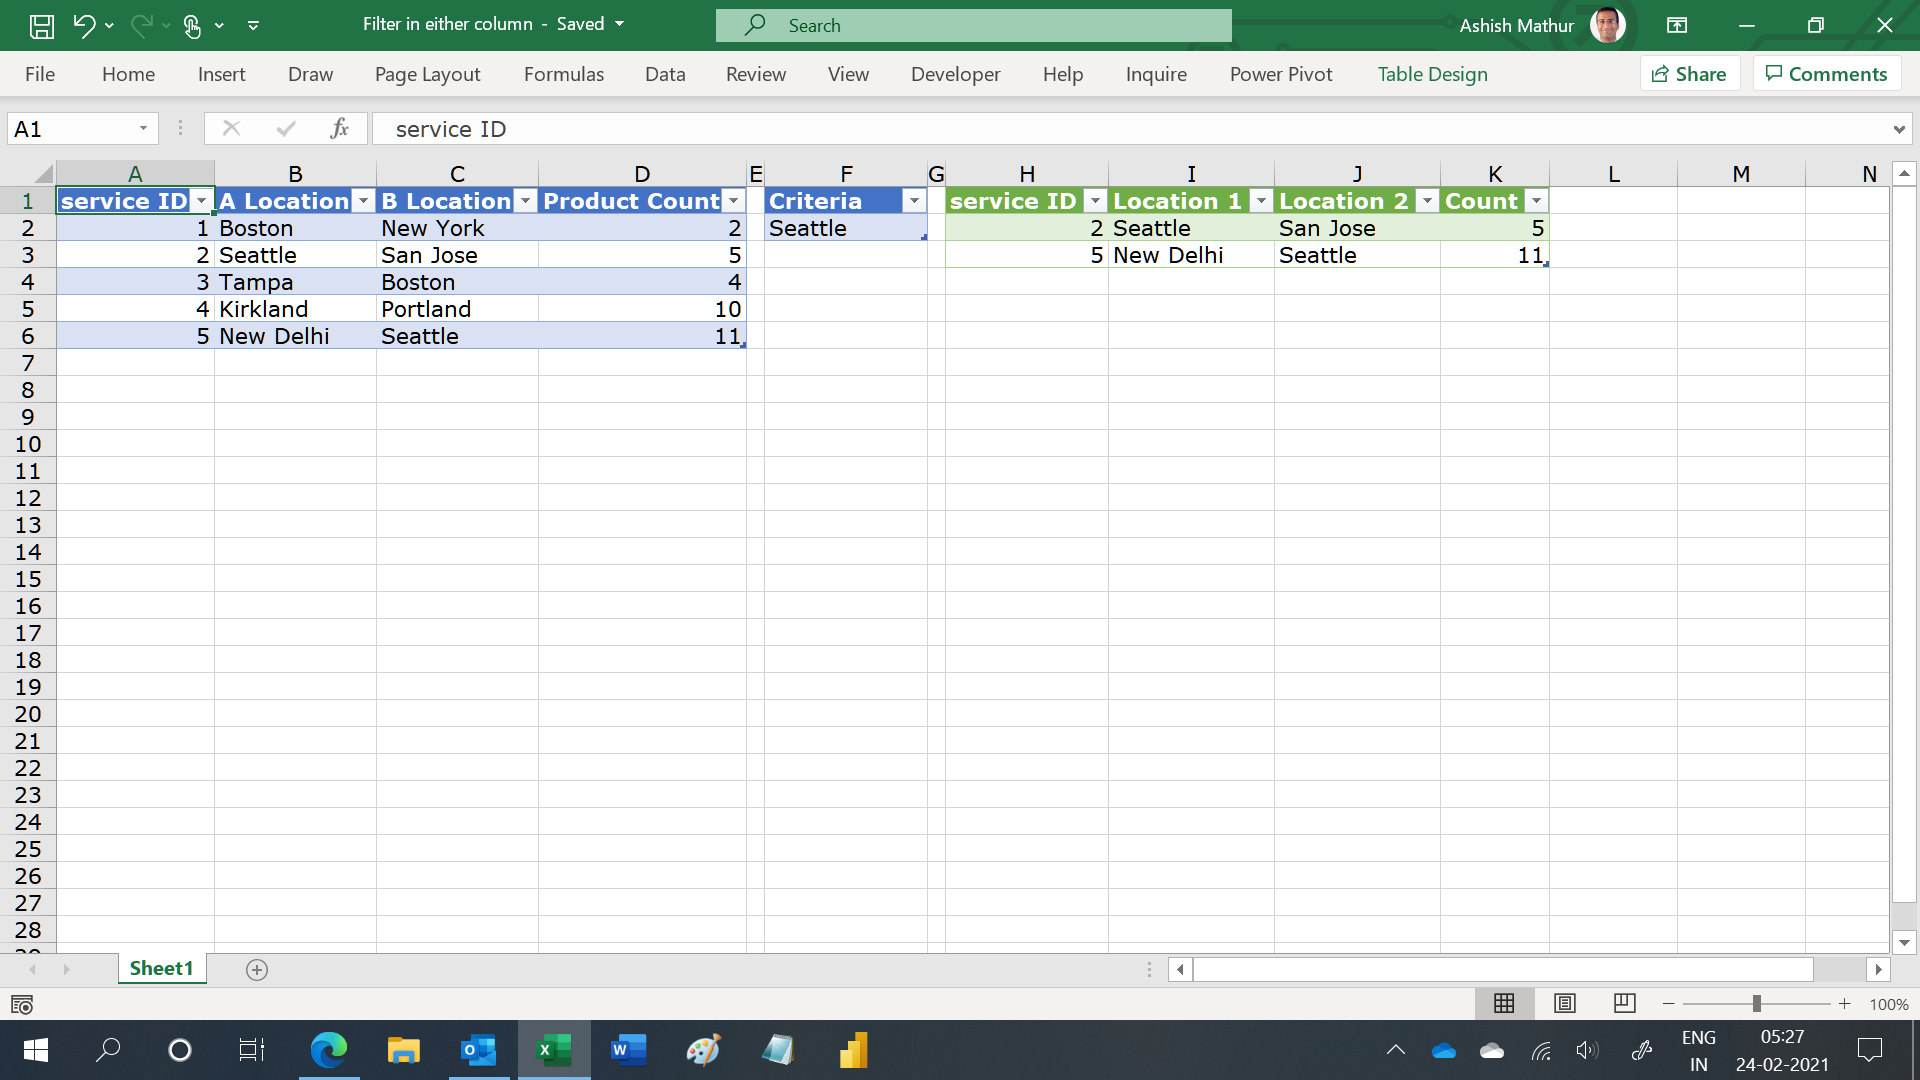Switch to Page Layout view icon

click(1565, 1003)
